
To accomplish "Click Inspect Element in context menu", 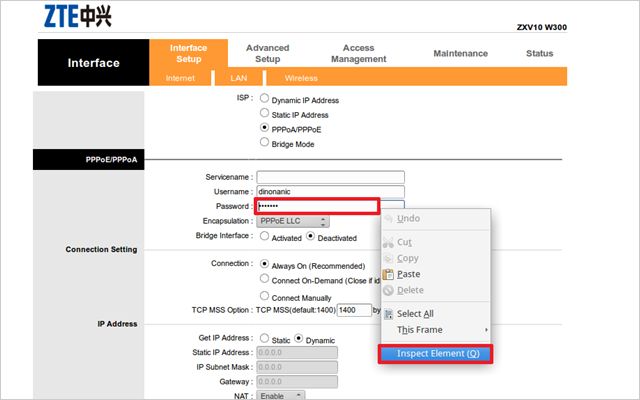I will click(437, 353).
